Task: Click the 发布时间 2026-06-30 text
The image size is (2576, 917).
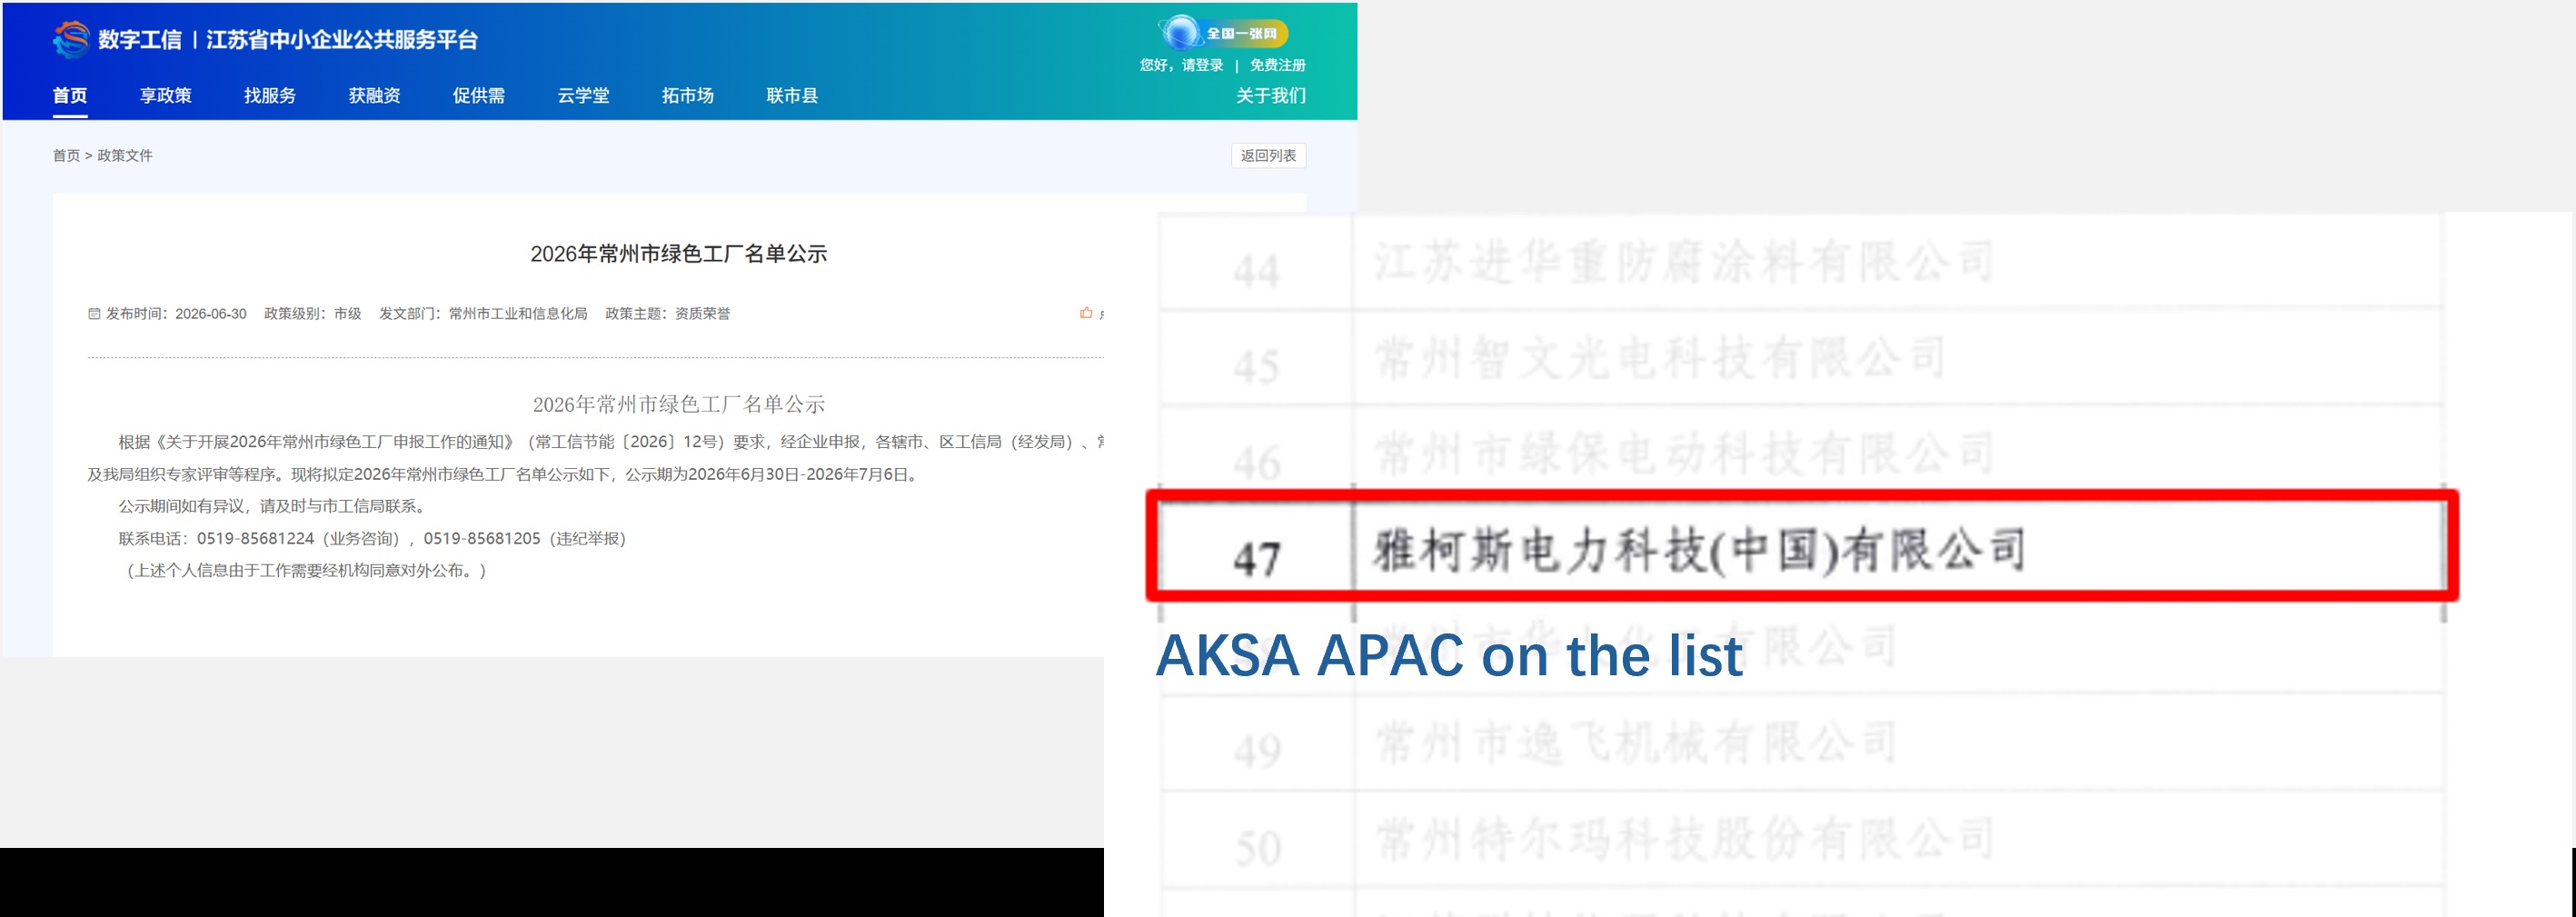Action: 176,314
